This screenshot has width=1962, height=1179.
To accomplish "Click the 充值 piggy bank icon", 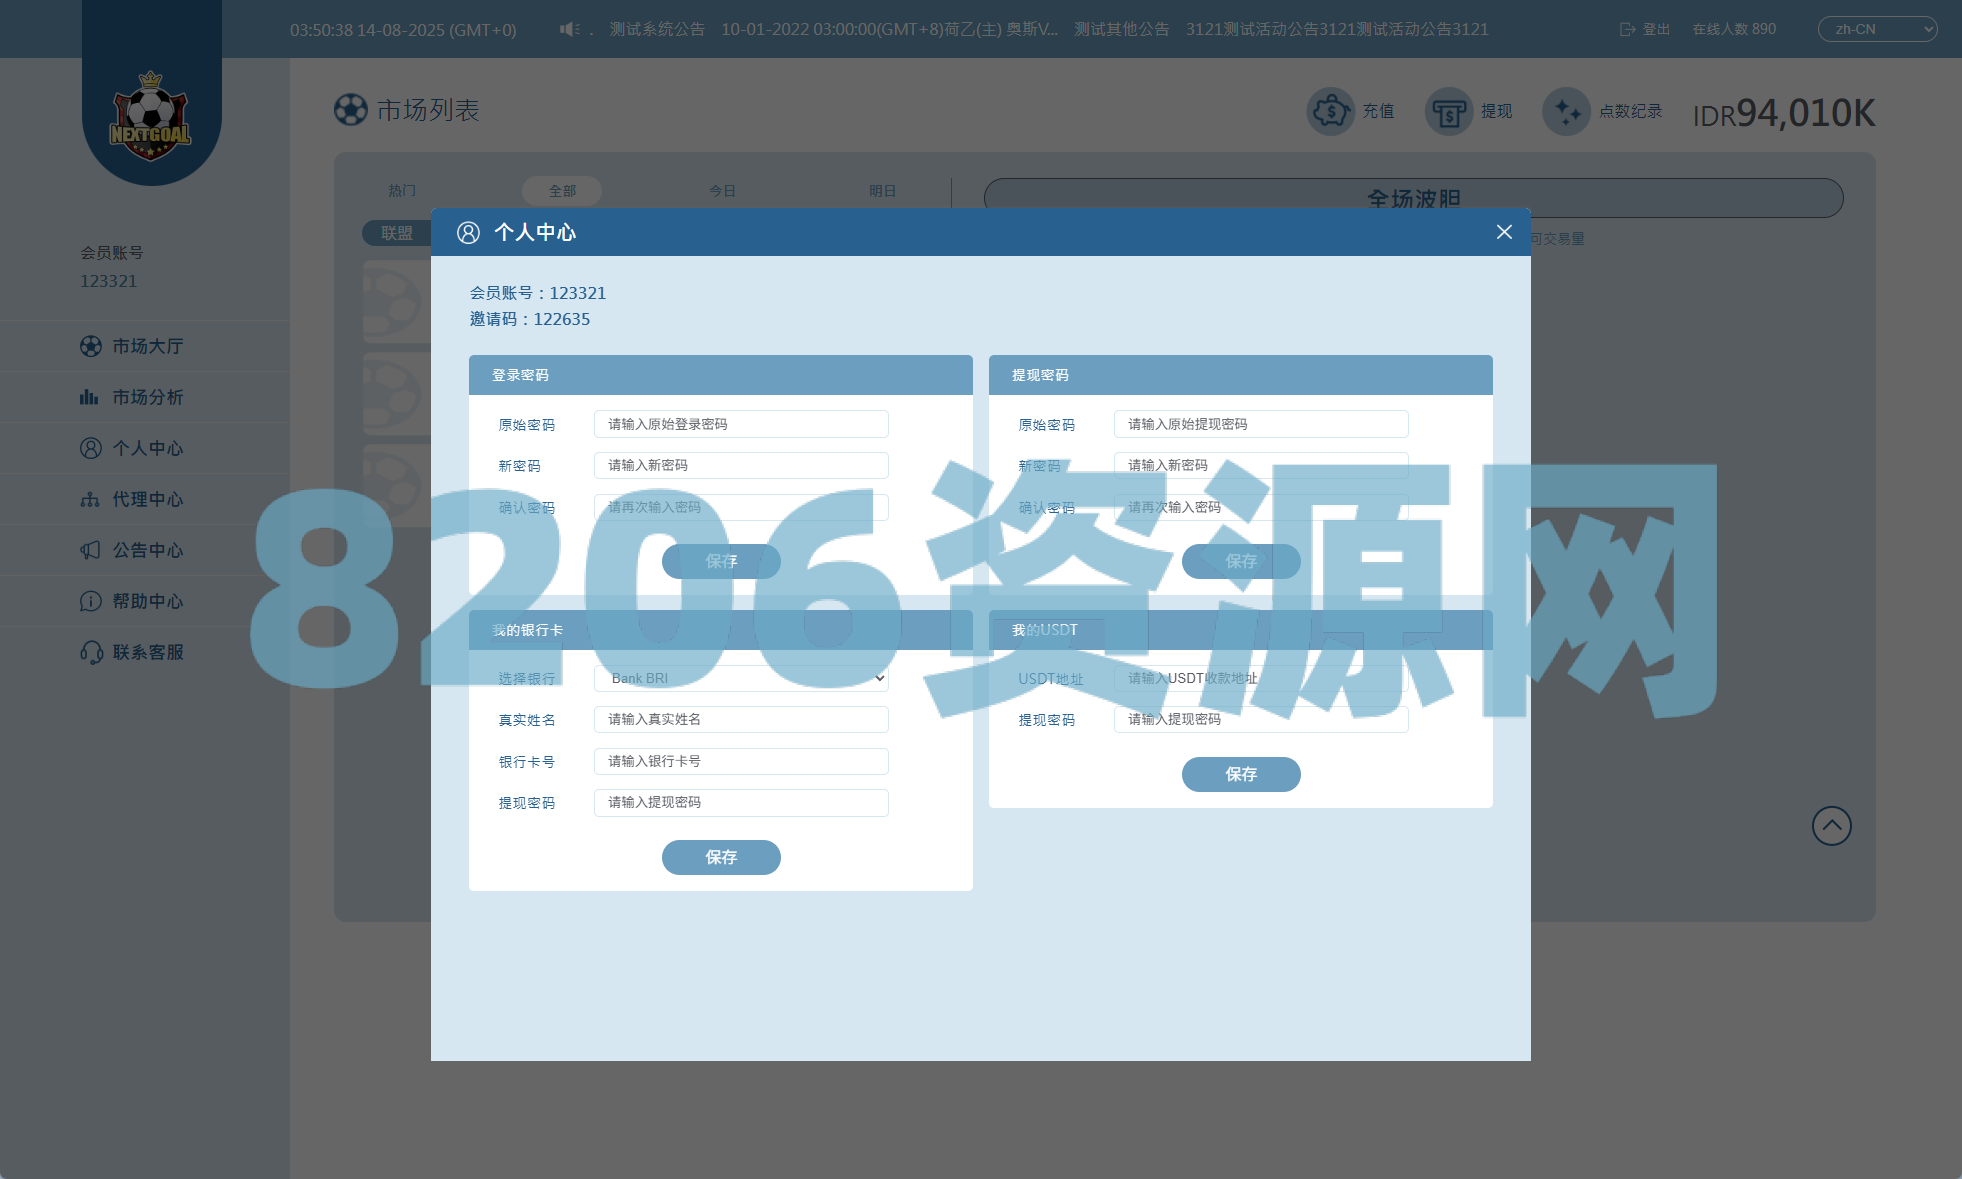I will [1331, 111].
